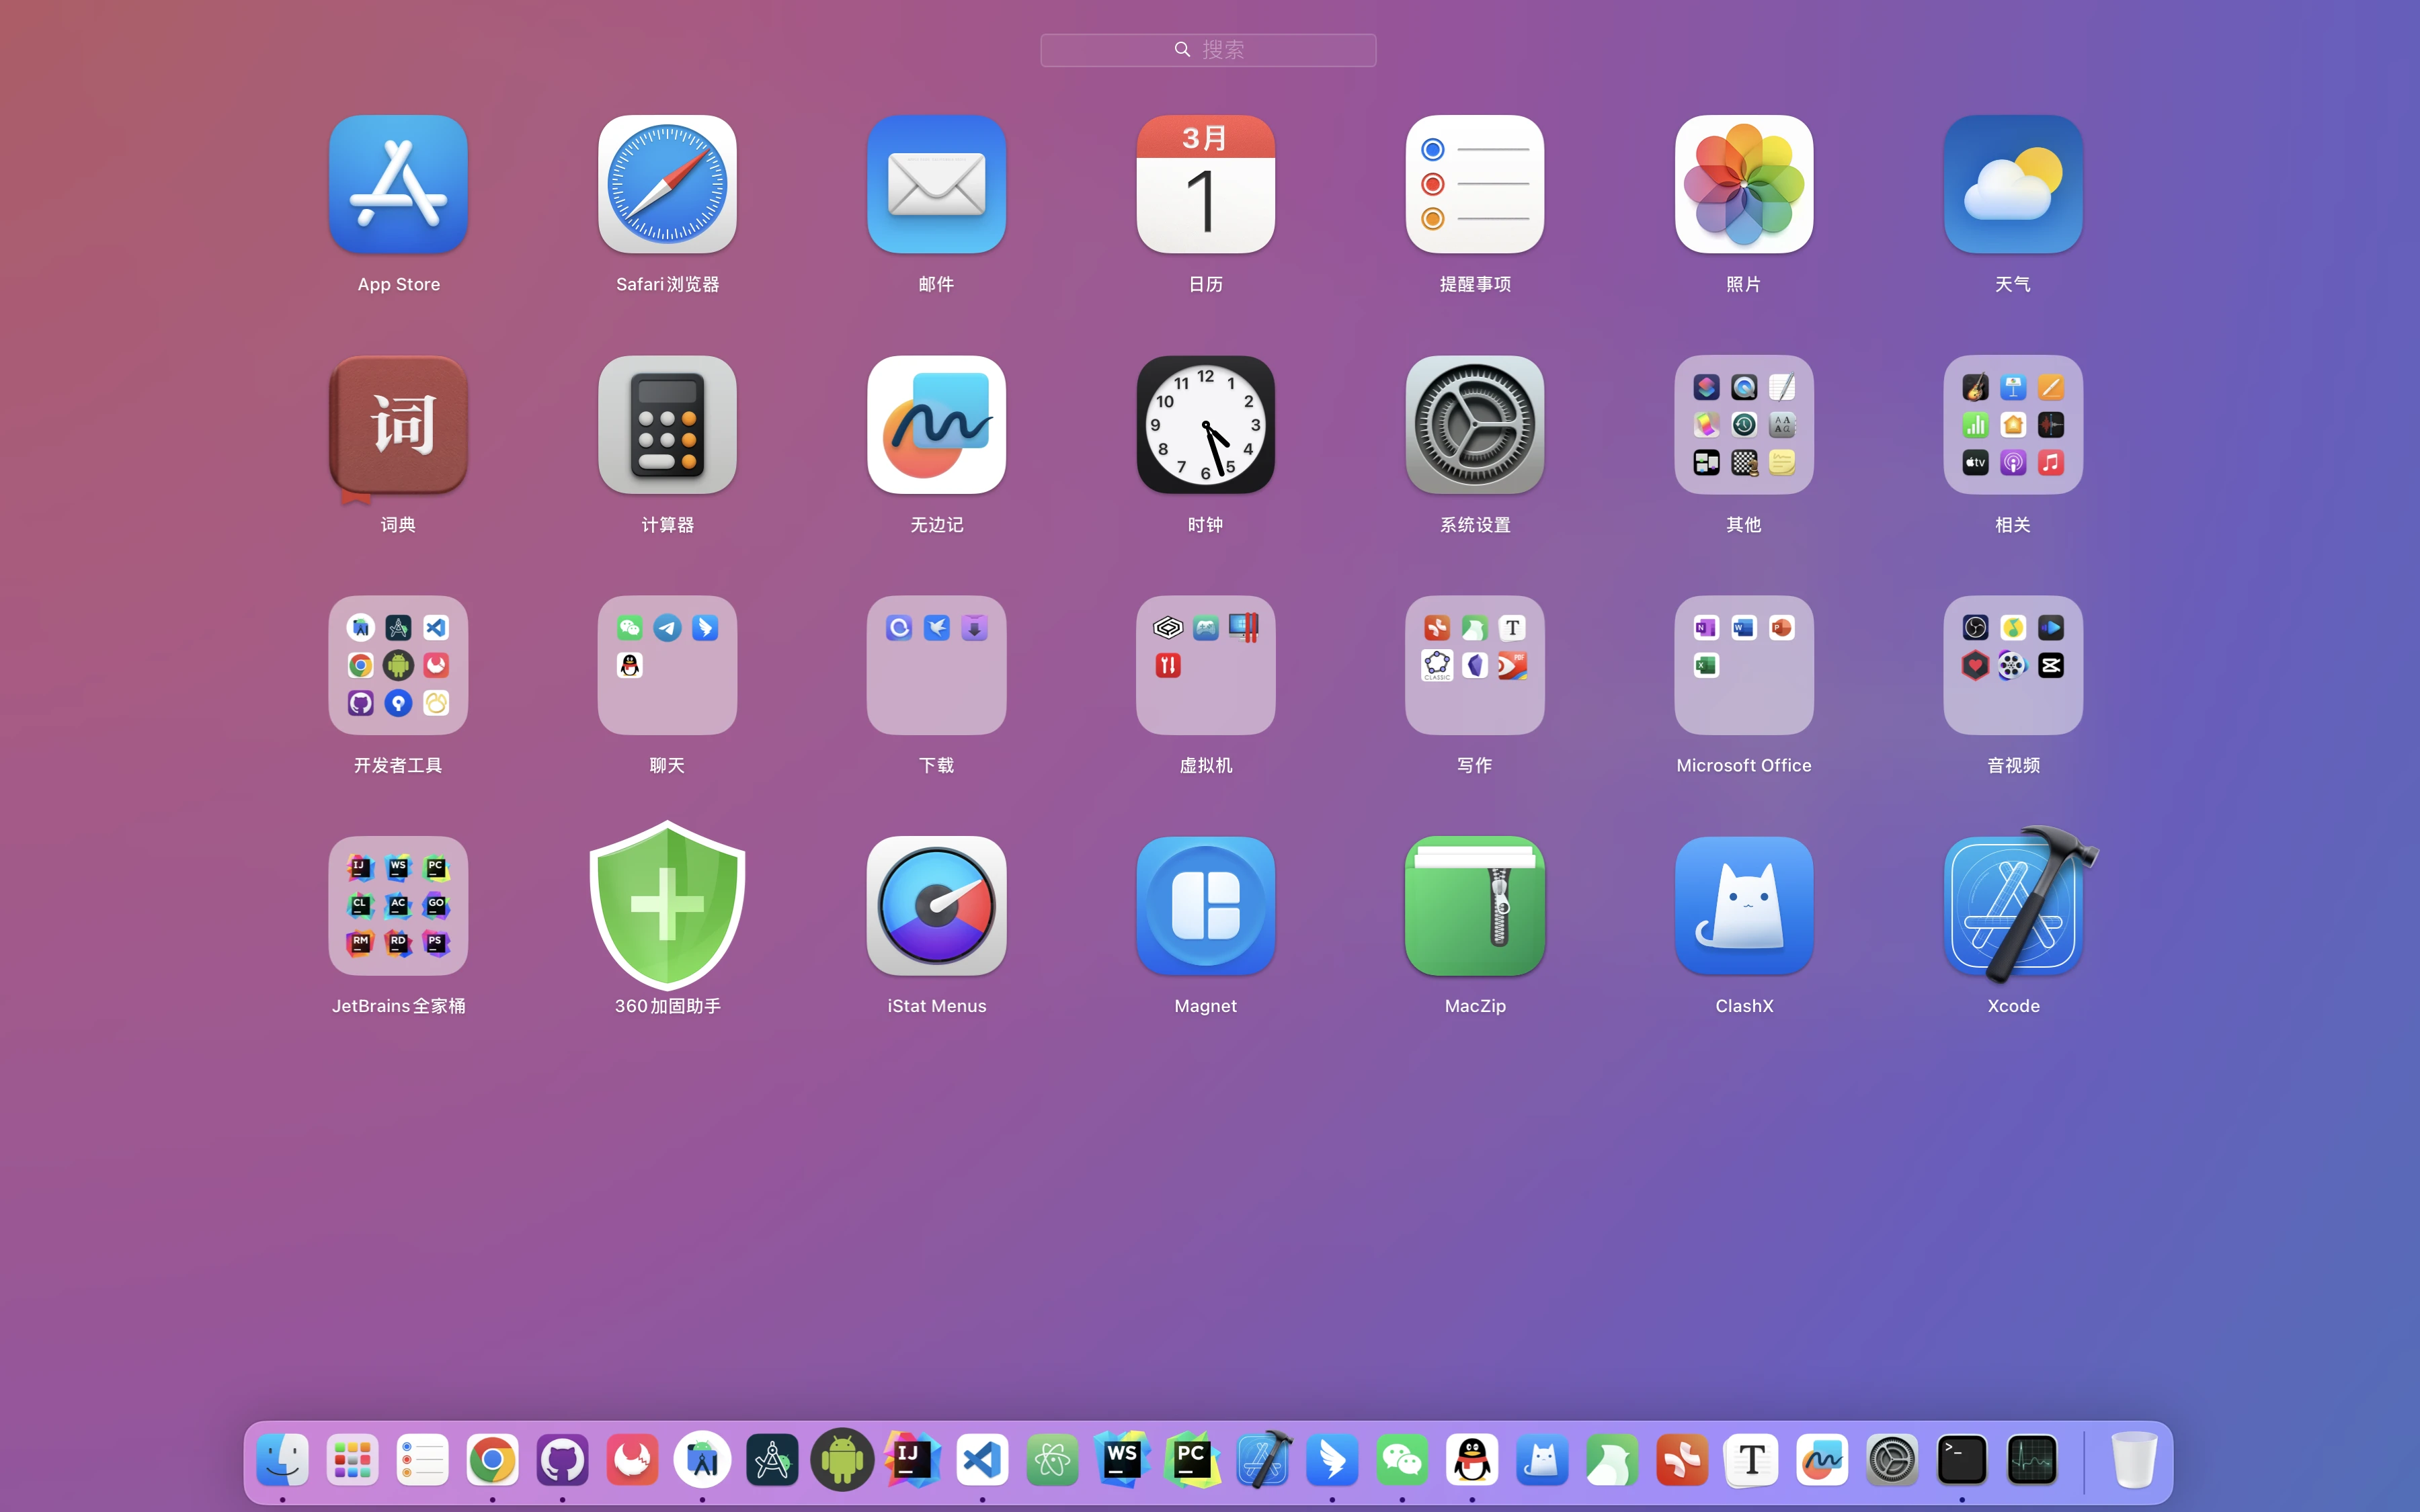This screenshot has height=1512, width=2420.
Task: Open Freeform in the Dock
Action: point(1822,1460)
